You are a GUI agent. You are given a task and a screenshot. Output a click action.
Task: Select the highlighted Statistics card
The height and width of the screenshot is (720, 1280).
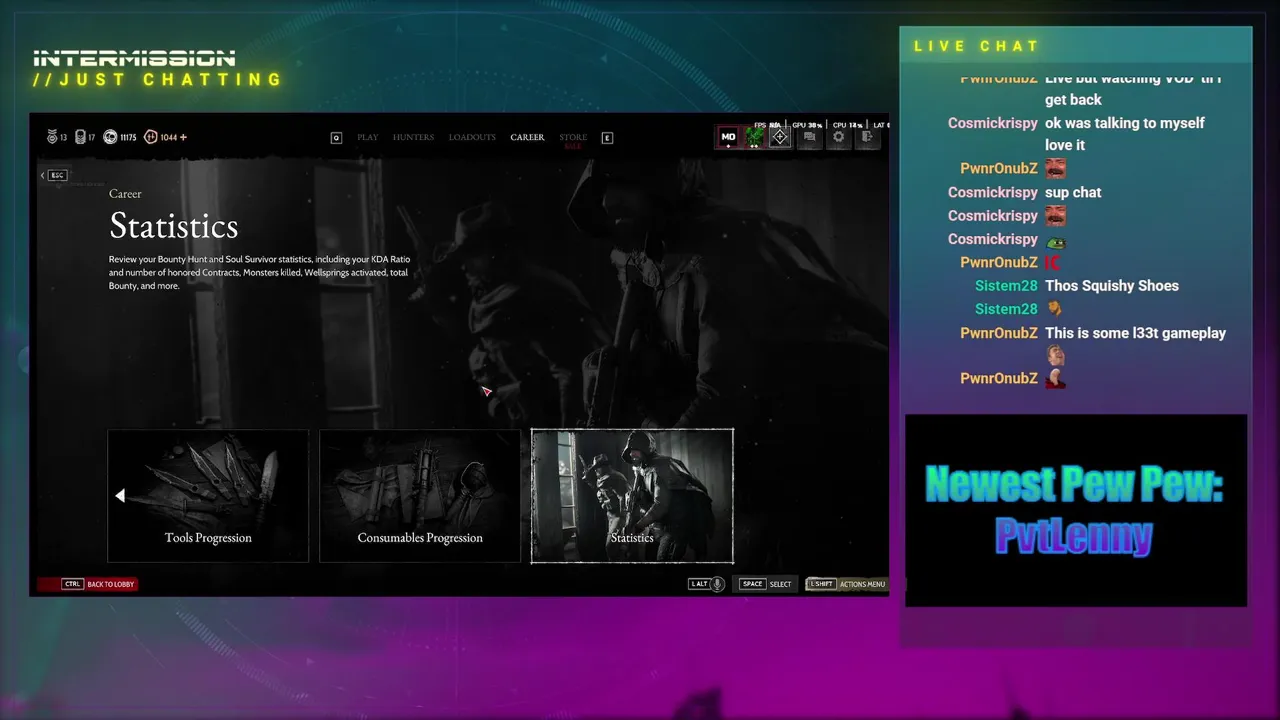pos(632,496)
